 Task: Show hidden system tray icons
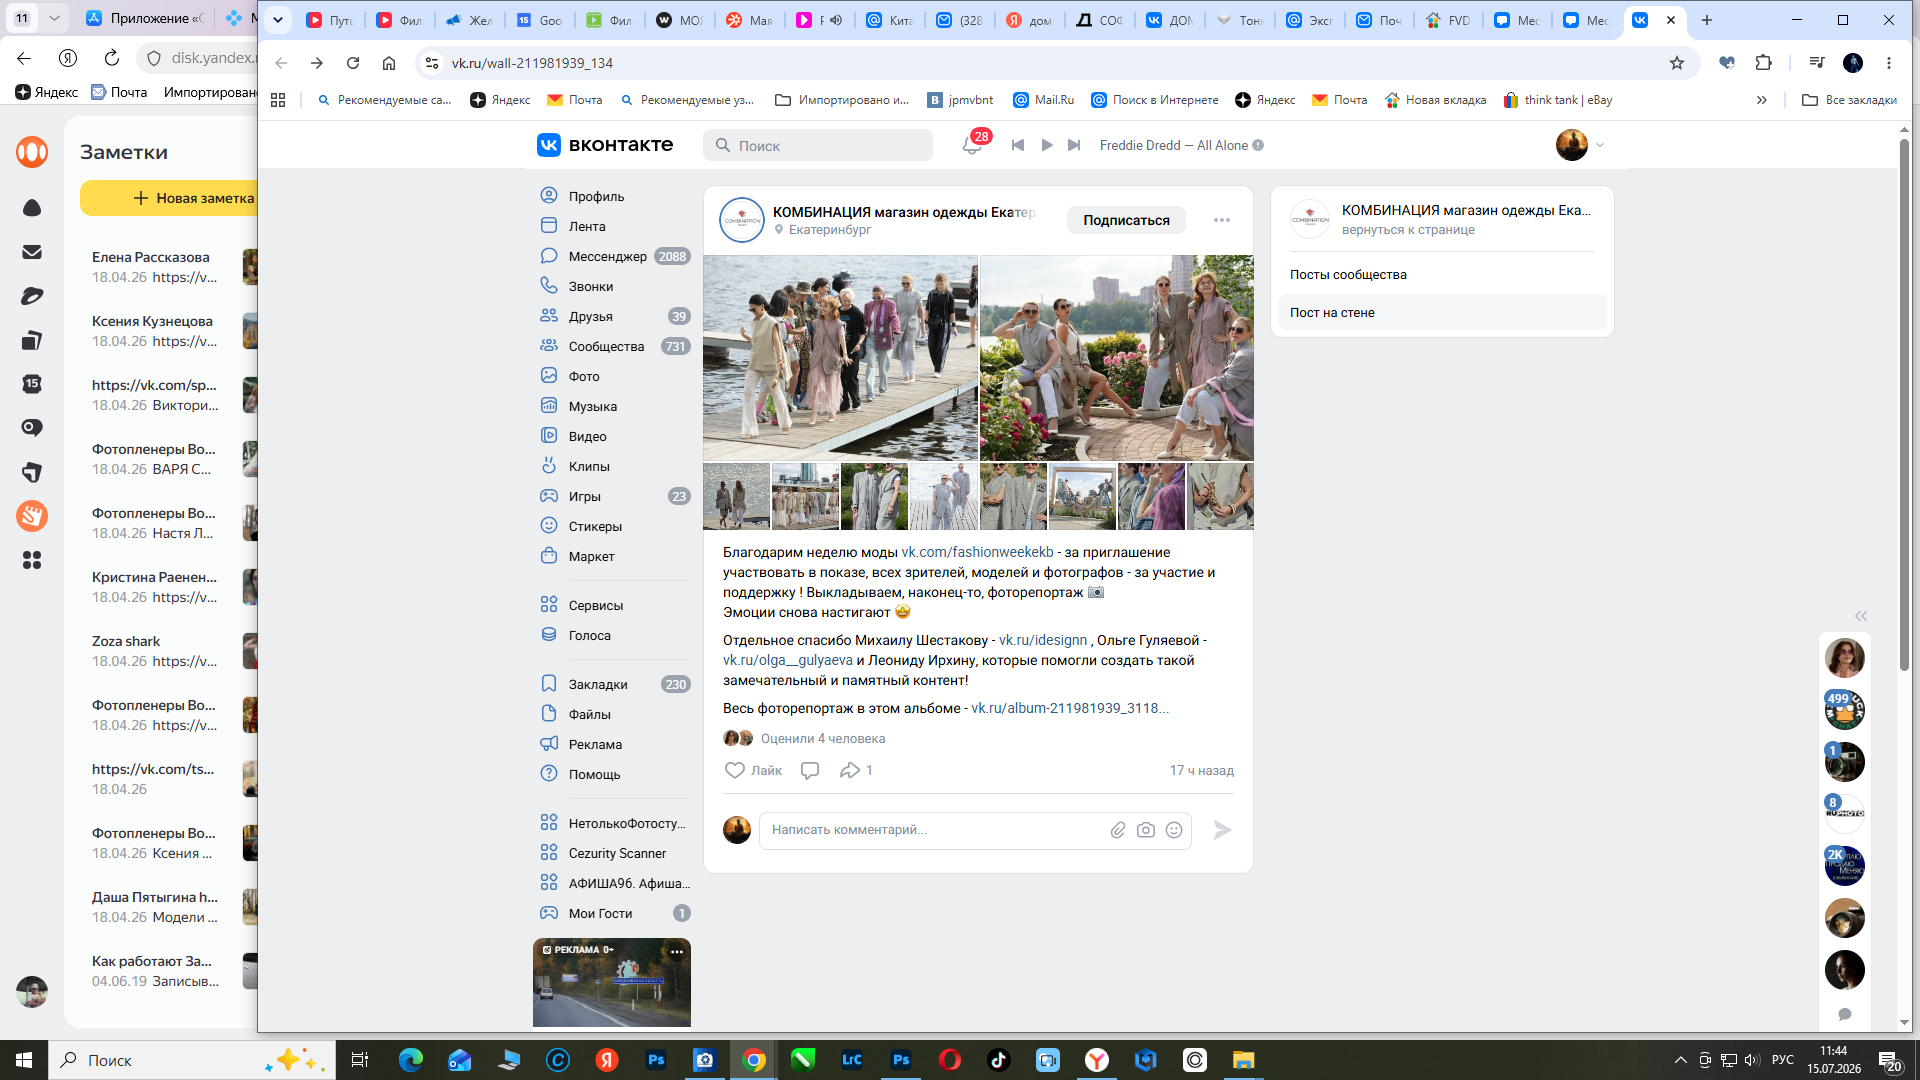tap(1681, 1060)
